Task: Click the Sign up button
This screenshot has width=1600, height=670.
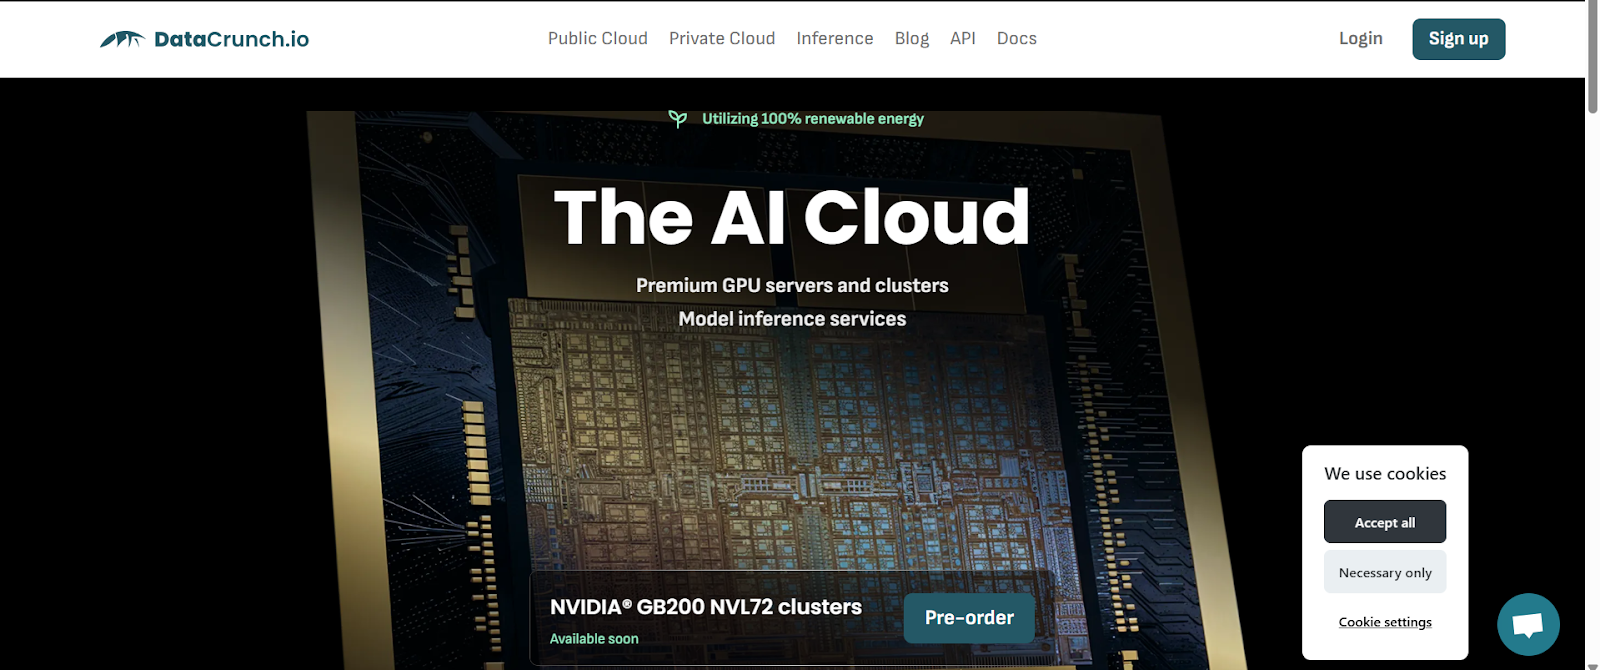Action: tap(1459, 39)
